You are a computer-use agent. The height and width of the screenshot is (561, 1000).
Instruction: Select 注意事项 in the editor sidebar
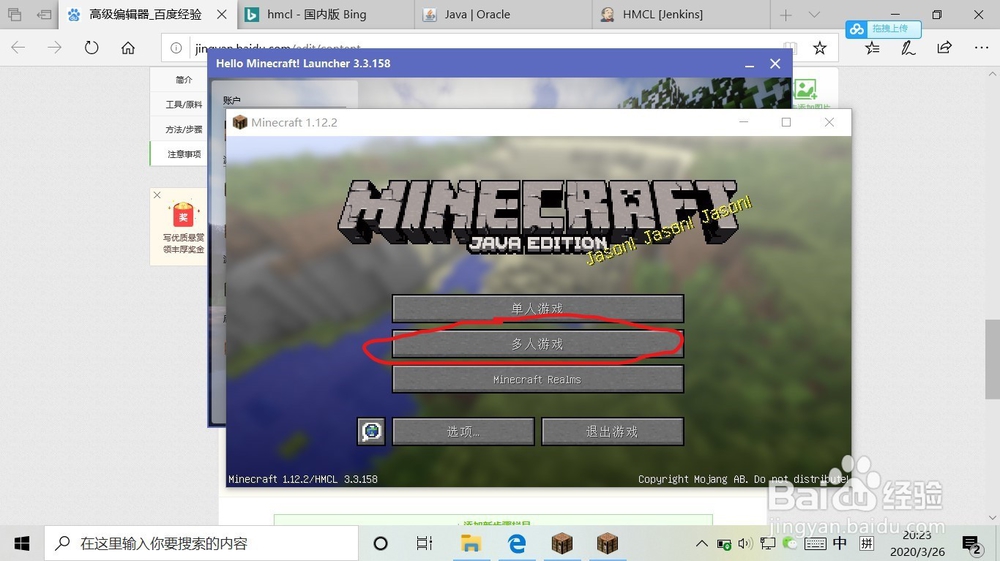[184, 154]
